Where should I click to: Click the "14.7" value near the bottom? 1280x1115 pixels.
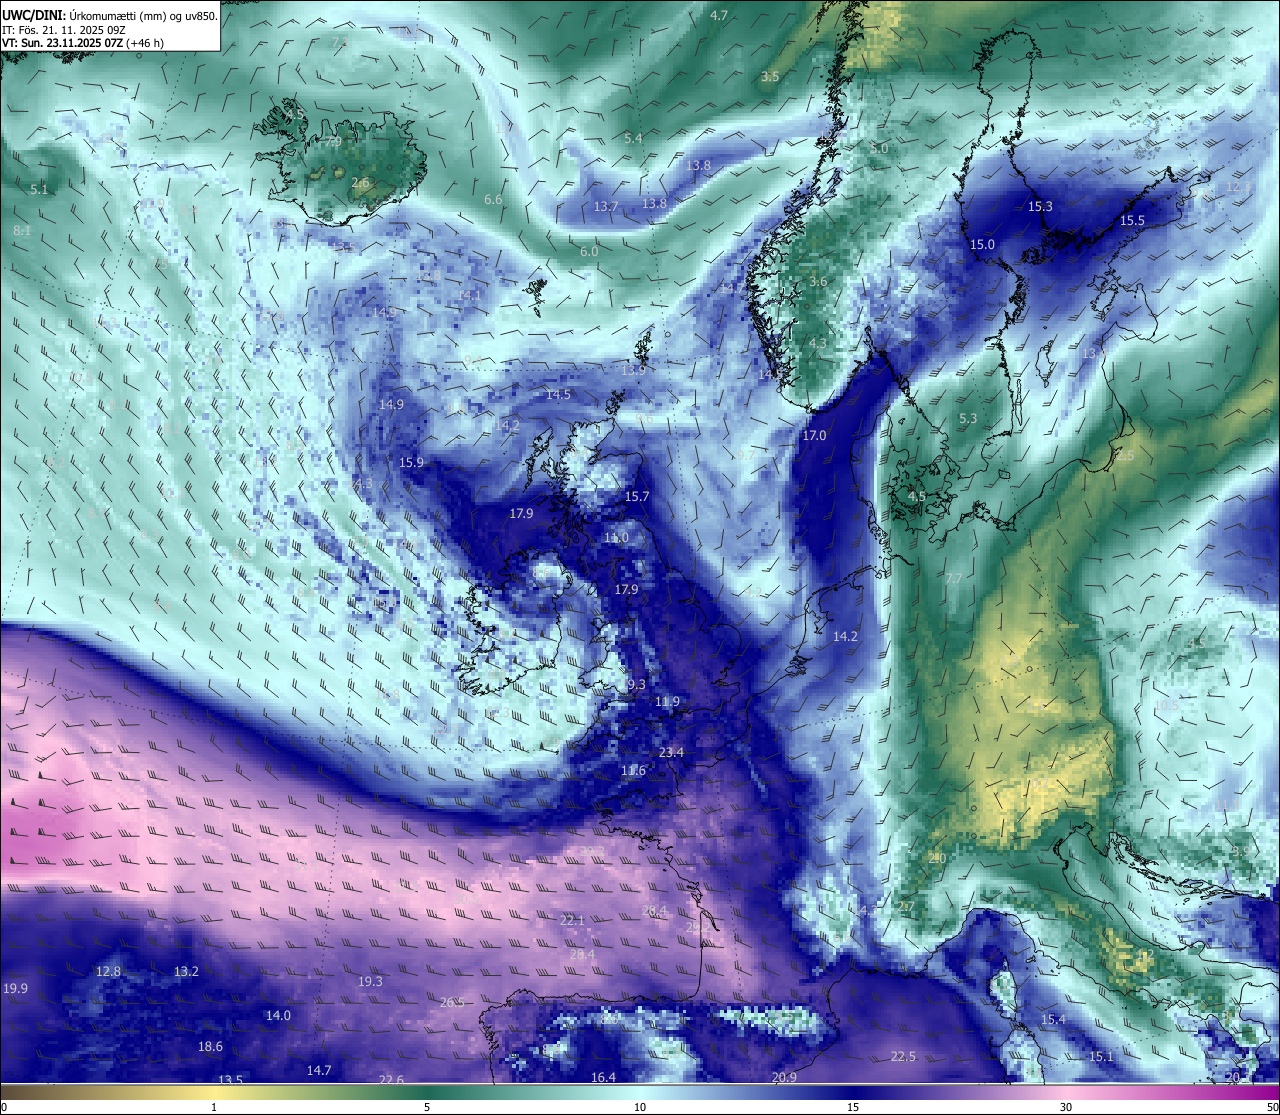pyautogui.click(x=319, y=1070)
